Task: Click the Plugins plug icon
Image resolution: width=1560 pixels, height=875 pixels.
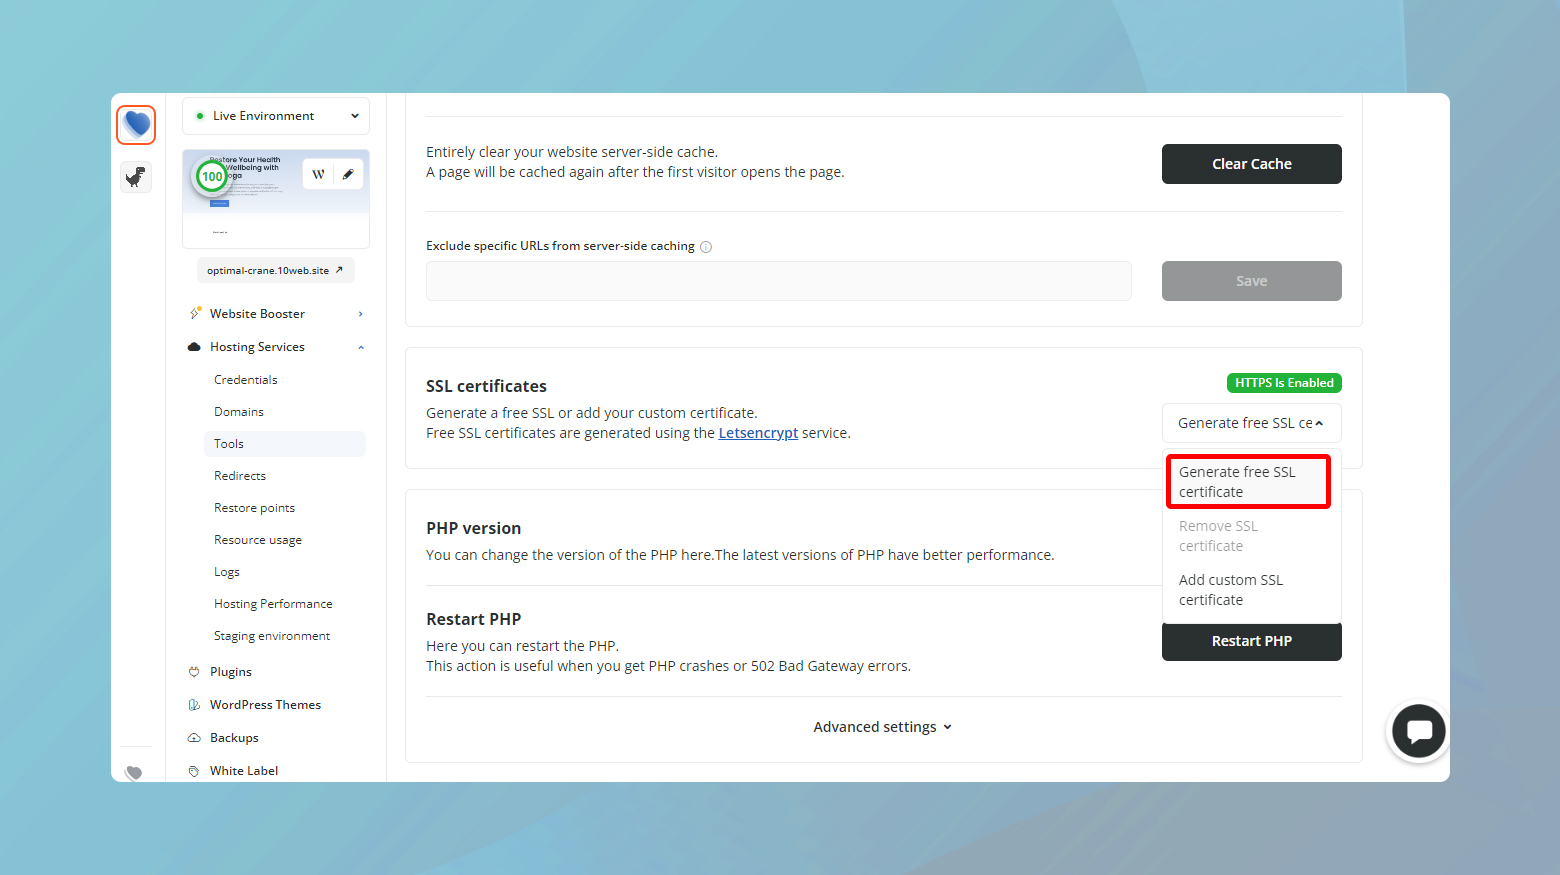Action: click(194, 671)
